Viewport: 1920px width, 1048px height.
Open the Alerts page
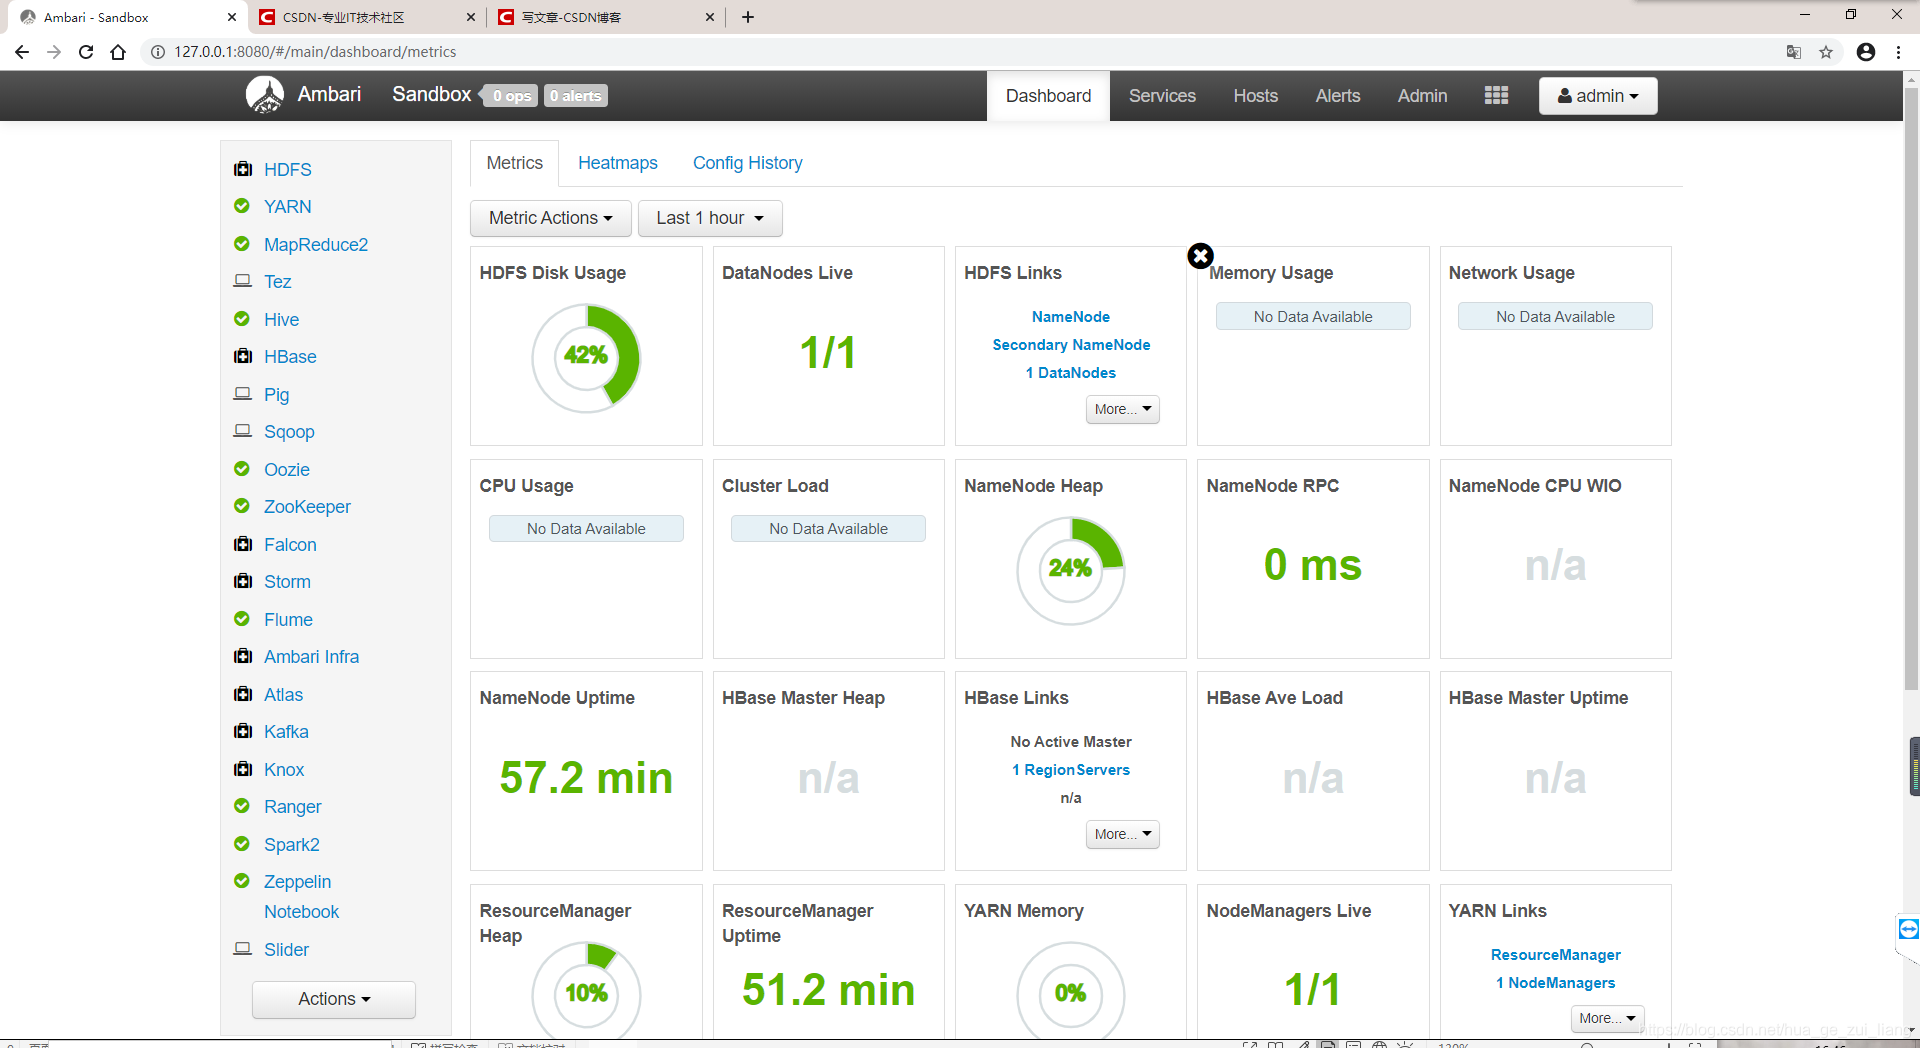click(1338, 96)
